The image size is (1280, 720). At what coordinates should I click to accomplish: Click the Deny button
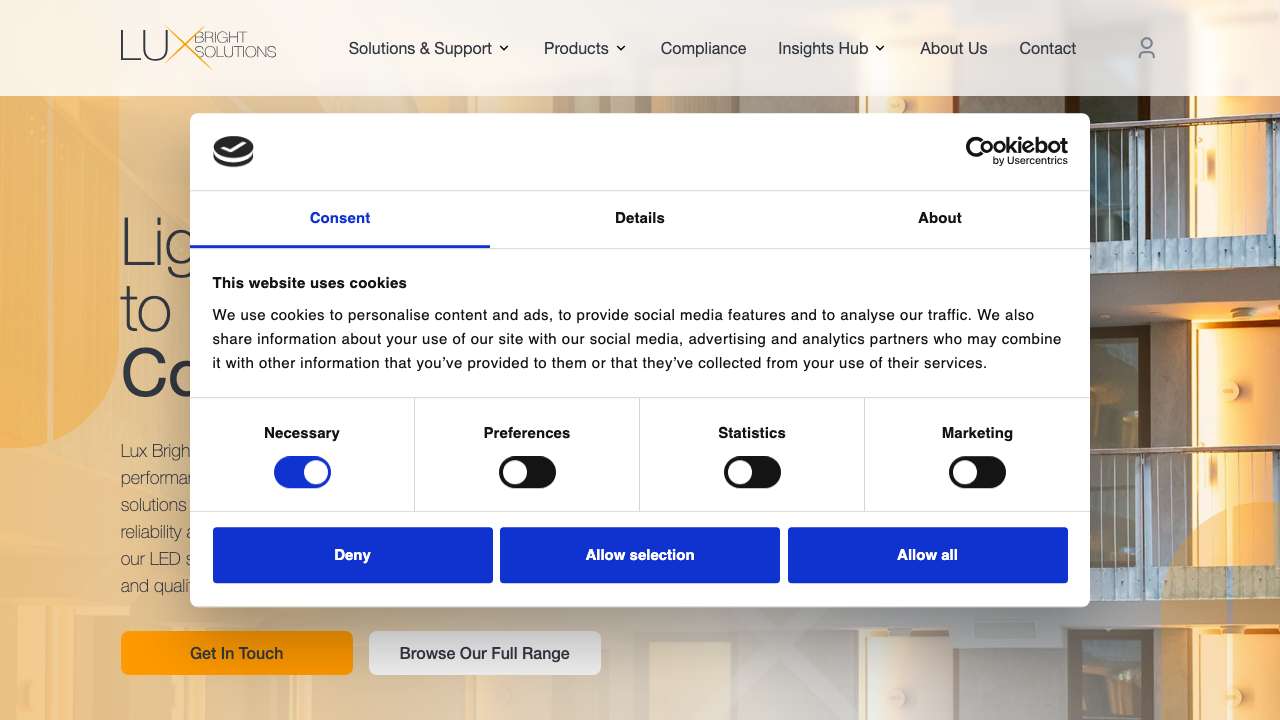pyautogui.click(x=352, y=555)
